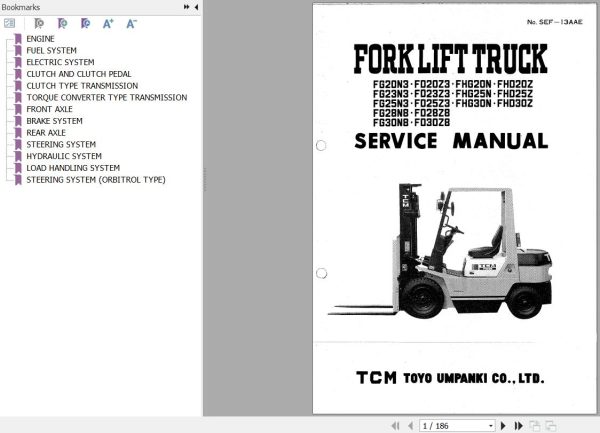Click the model line FG30N8 FD30Z8
600x433 pixels.
[x=411, y=122]
